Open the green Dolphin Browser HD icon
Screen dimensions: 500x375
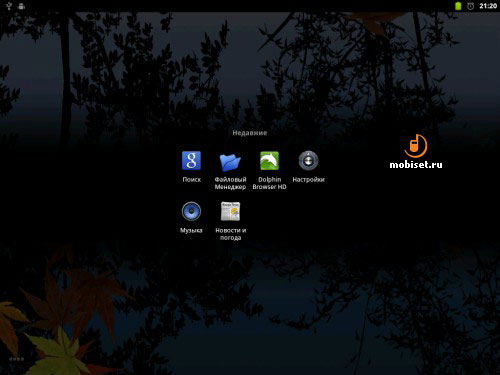pos(269,161)
